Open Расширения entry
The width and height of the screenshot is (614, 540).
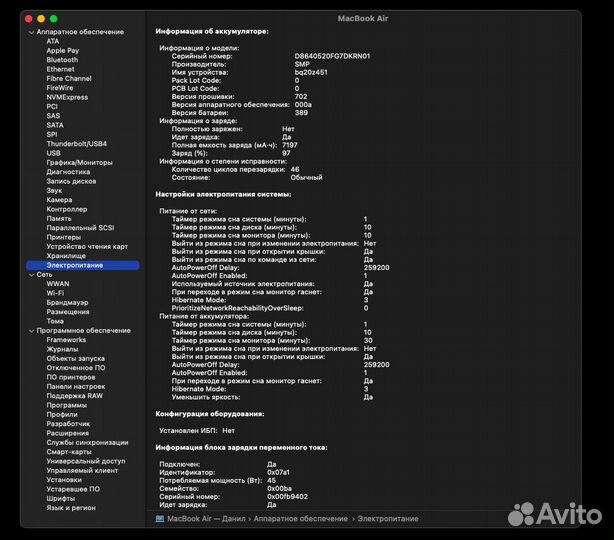click(x=67, y=433)
